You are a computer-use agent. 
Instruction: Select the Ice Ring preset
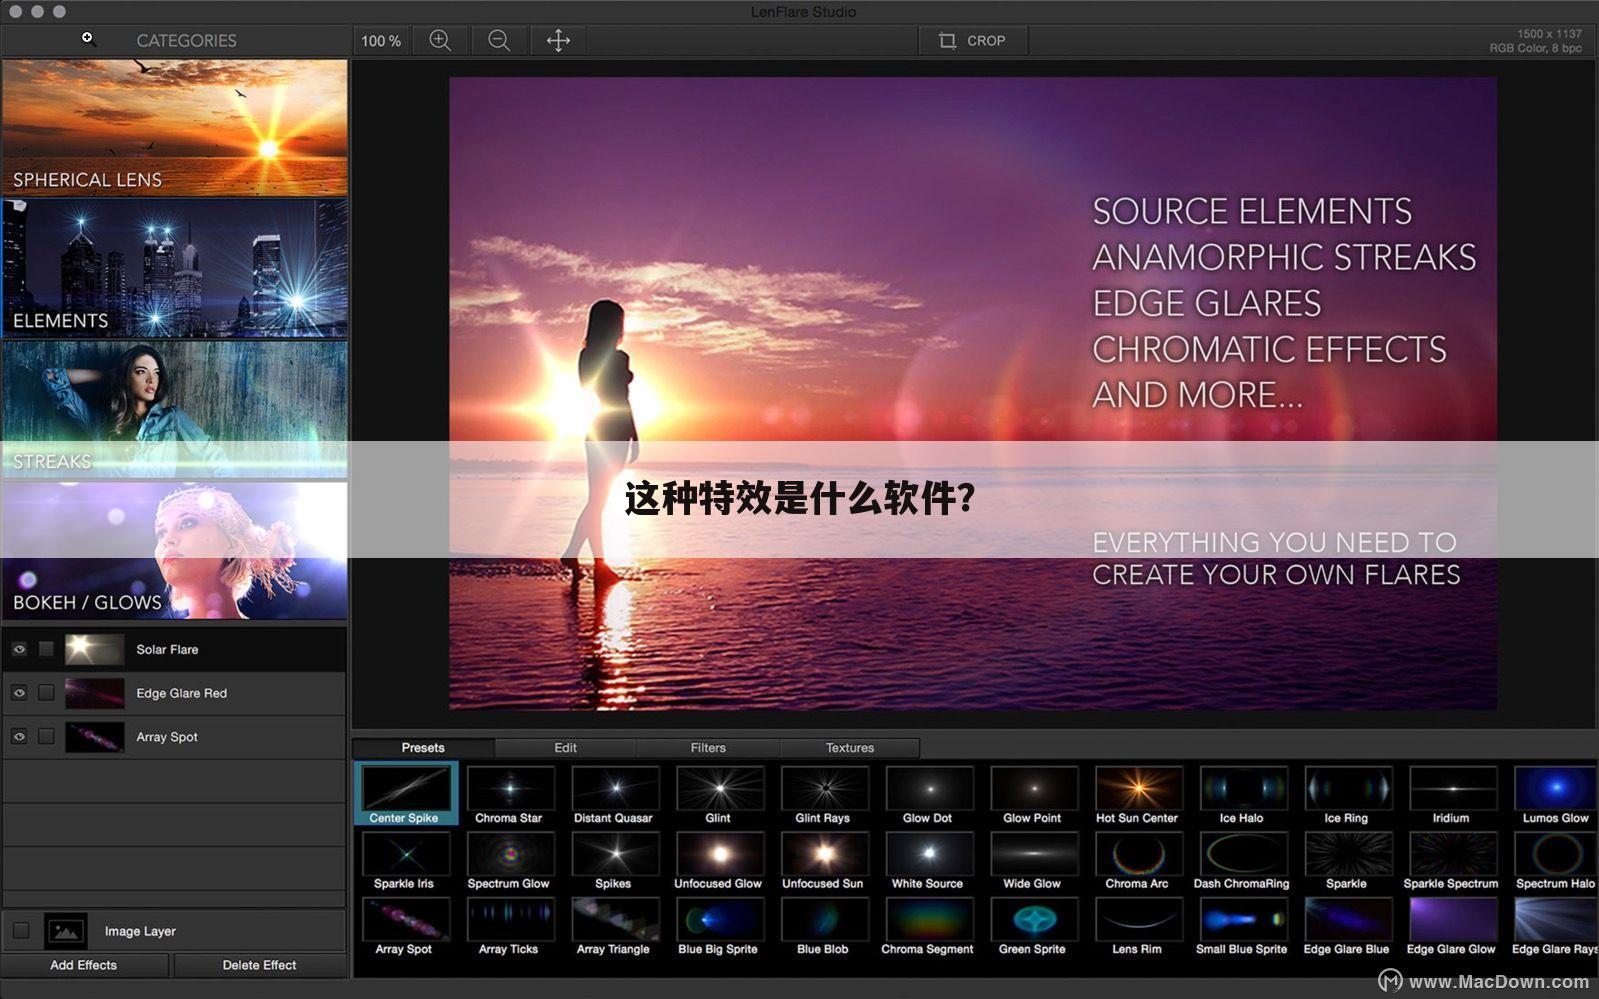coord(1347,794)
